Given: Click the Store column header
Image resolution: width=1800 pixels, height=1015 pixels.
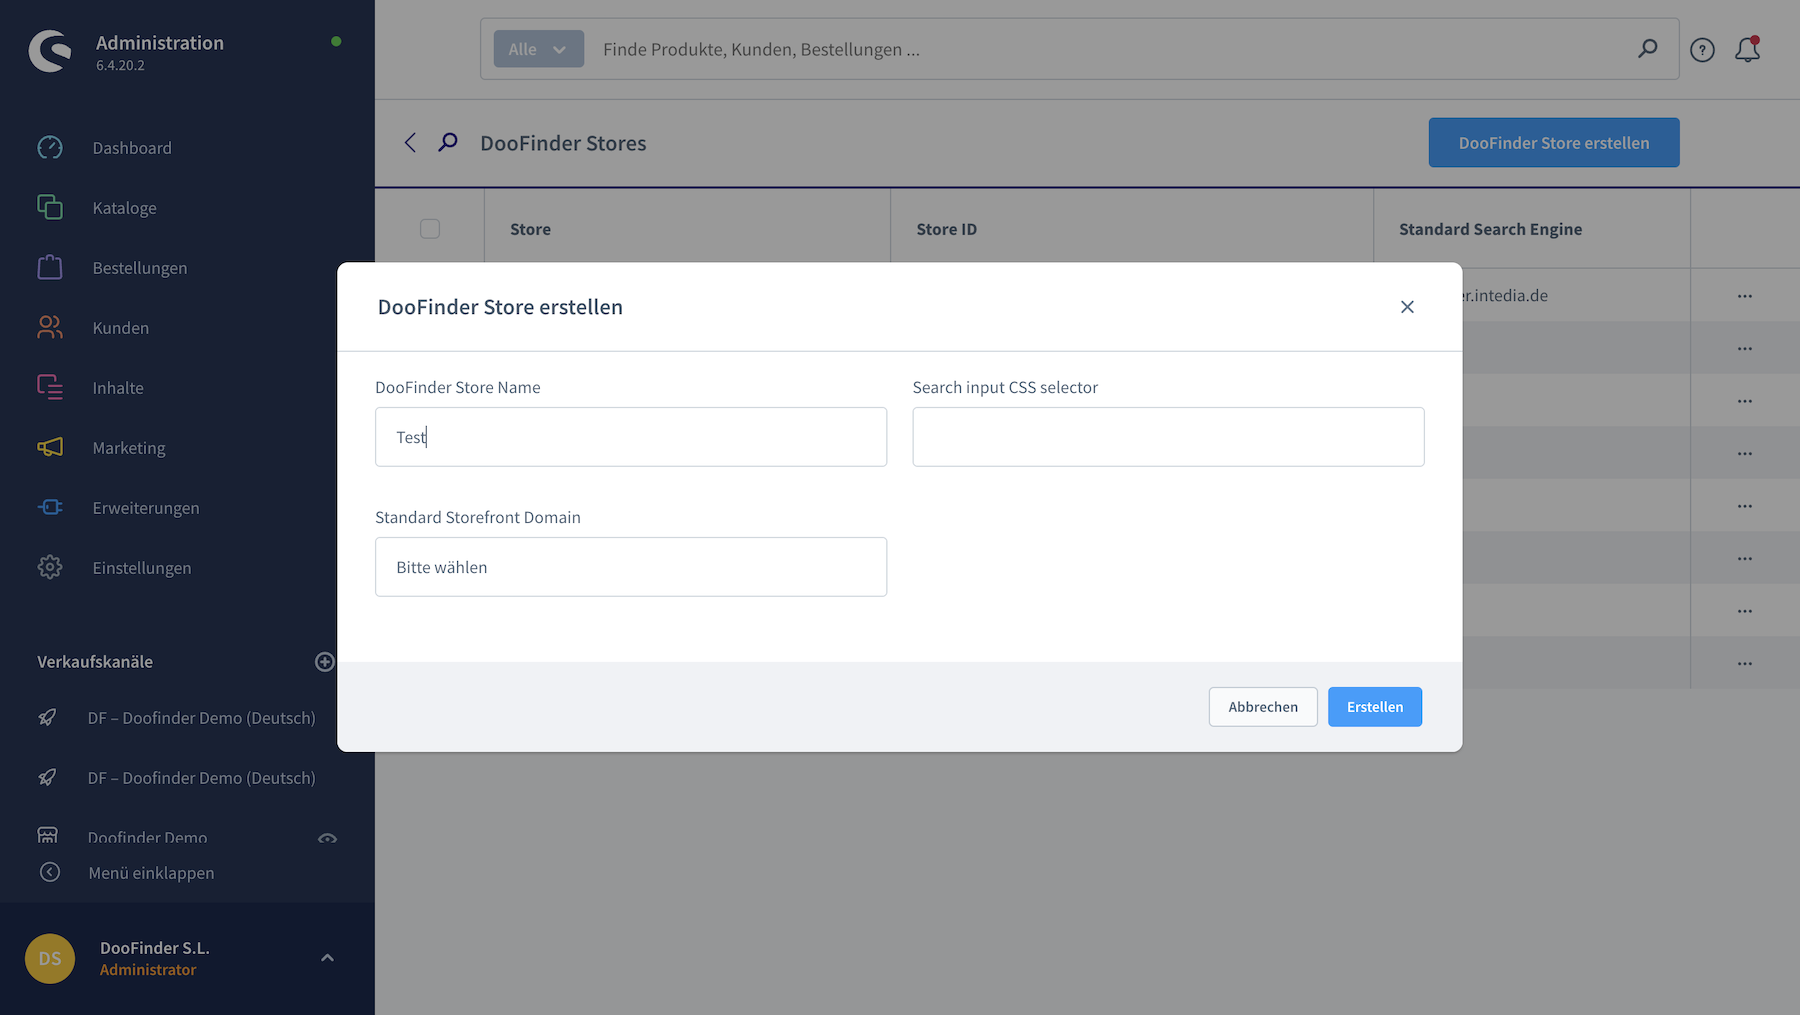Looking at the screenshot, I should (530, 229).
